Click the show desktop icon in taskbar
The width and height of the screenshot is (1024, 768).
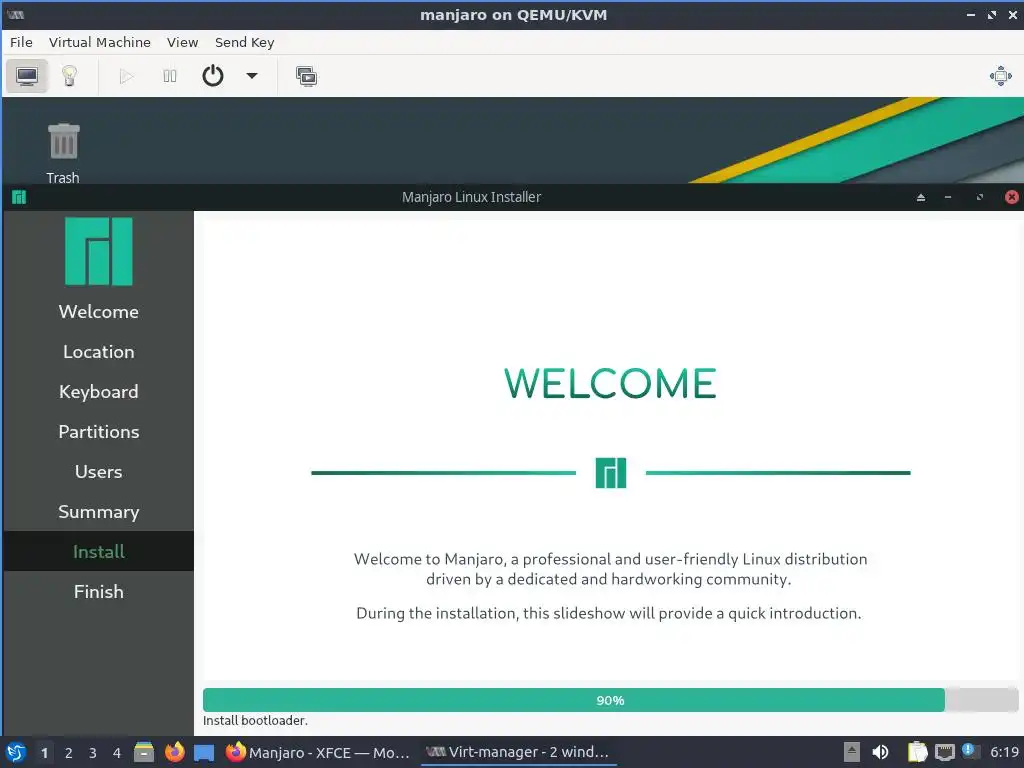click(204, 753)
